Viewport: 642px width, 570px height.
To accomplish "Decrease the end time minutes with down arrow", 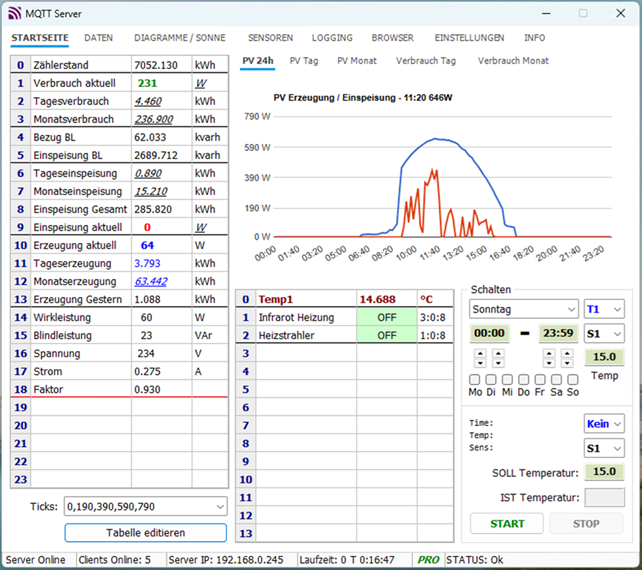I will pyautogui.click(x=569, y=363).
